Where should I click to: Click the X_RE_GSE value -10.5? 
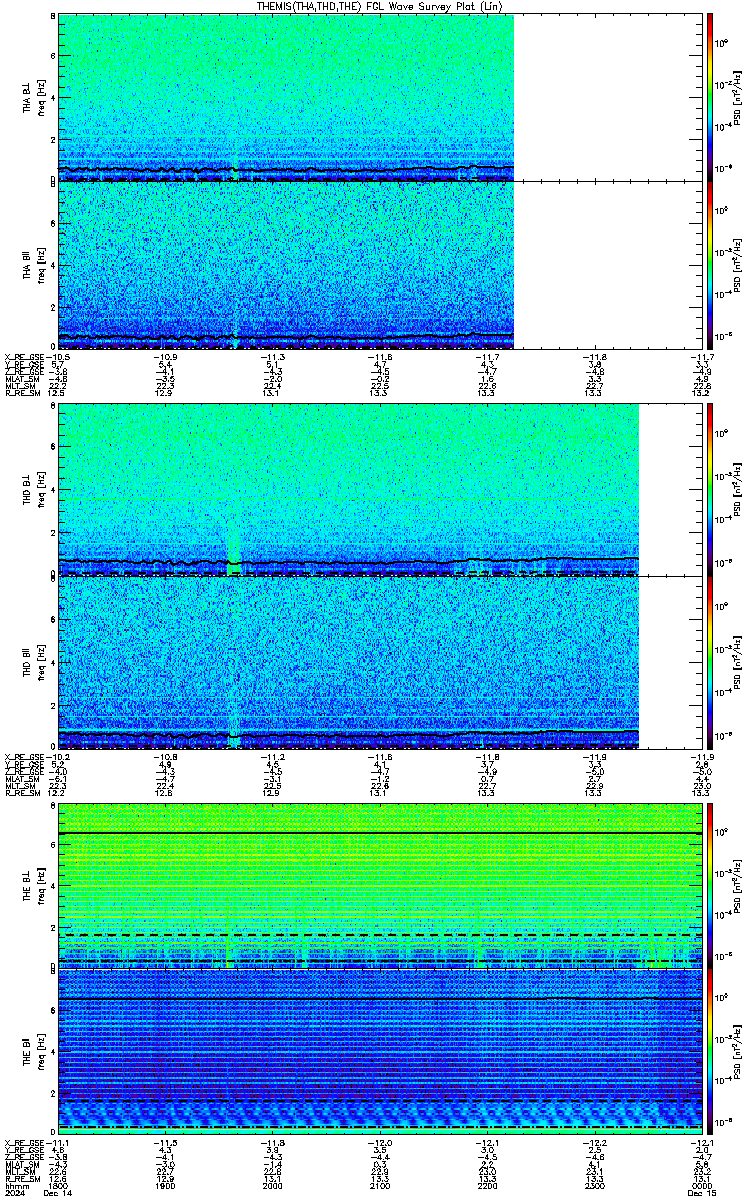pyautogui.click(x=59, y=356)
